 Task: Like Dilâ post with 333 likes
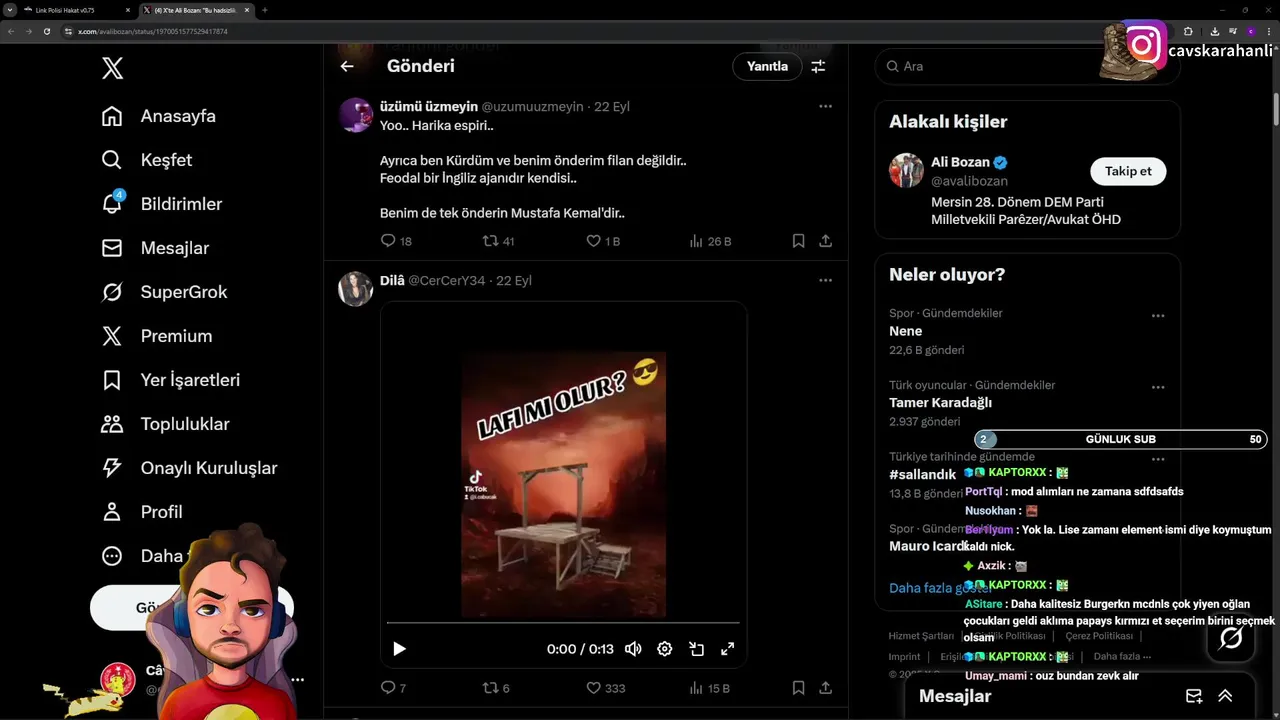(x=605, y=688)
